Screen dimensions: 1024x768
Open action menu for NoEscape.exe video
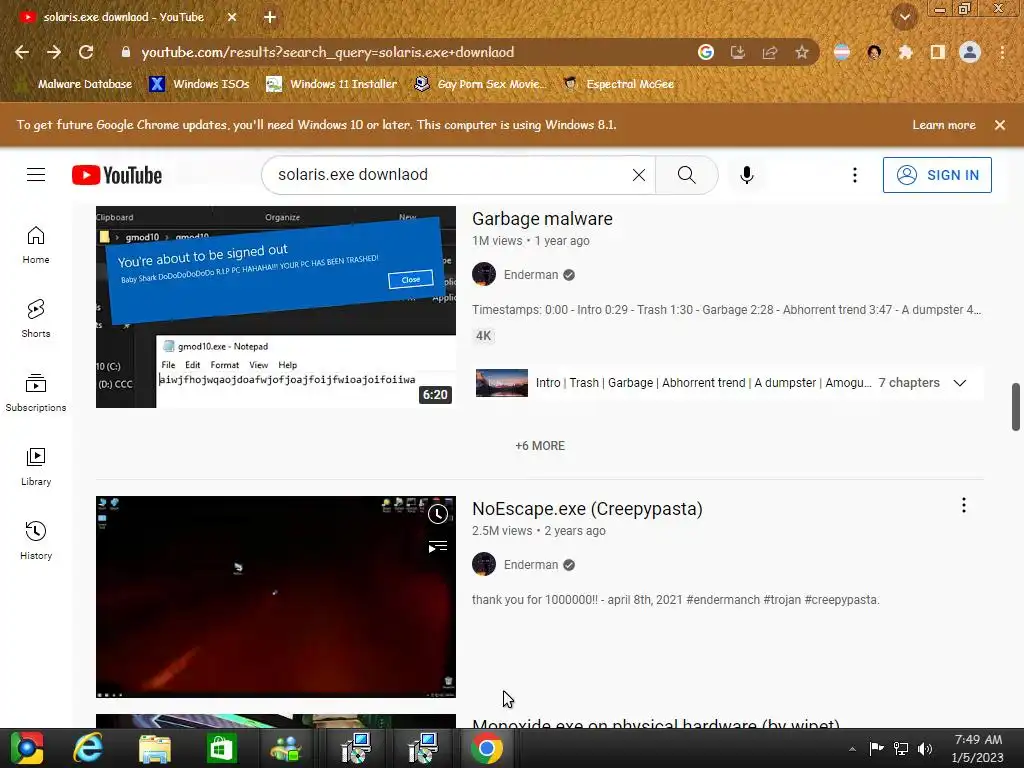(963, 505)
